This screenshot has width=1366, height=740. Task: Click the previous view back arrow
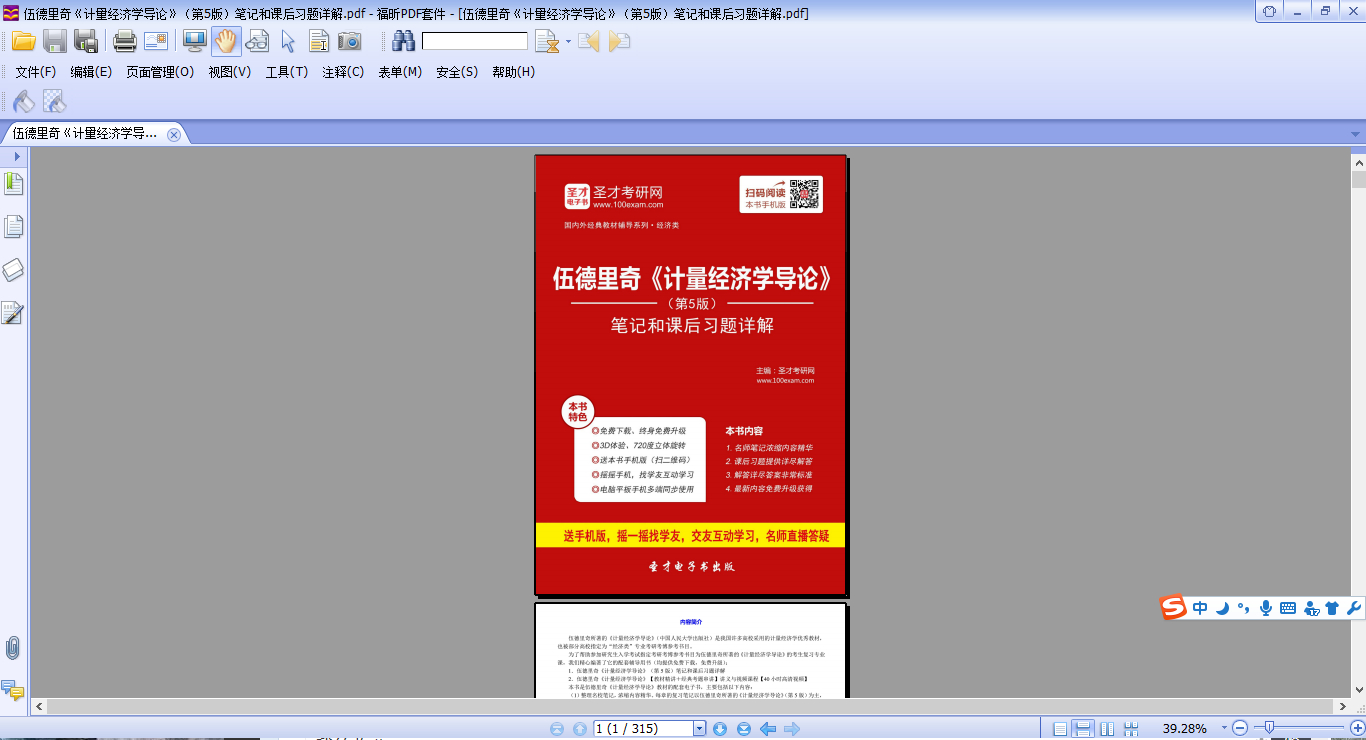point(768,729)
